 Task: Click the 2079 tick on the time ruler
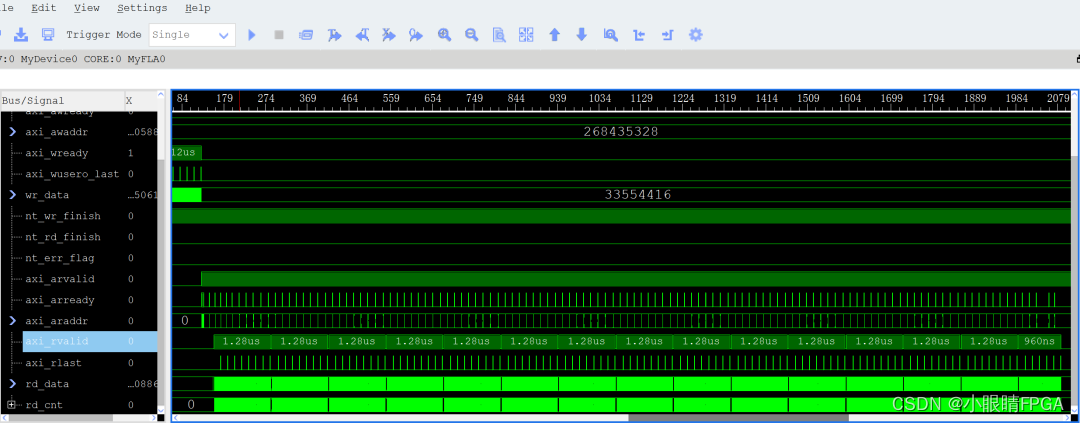pyautogui.click(x=1058, y=99)
